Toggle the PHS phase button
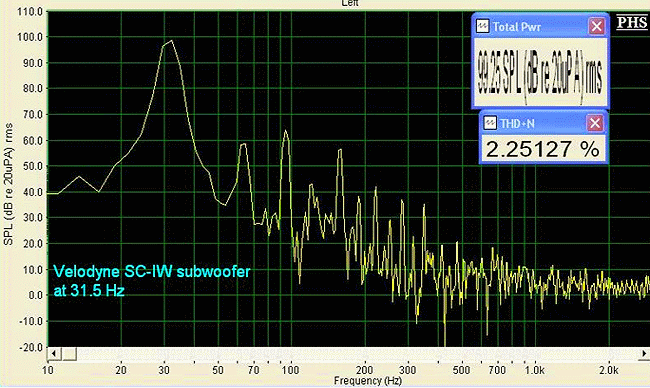The image size is (650, 388). [632, 22]
